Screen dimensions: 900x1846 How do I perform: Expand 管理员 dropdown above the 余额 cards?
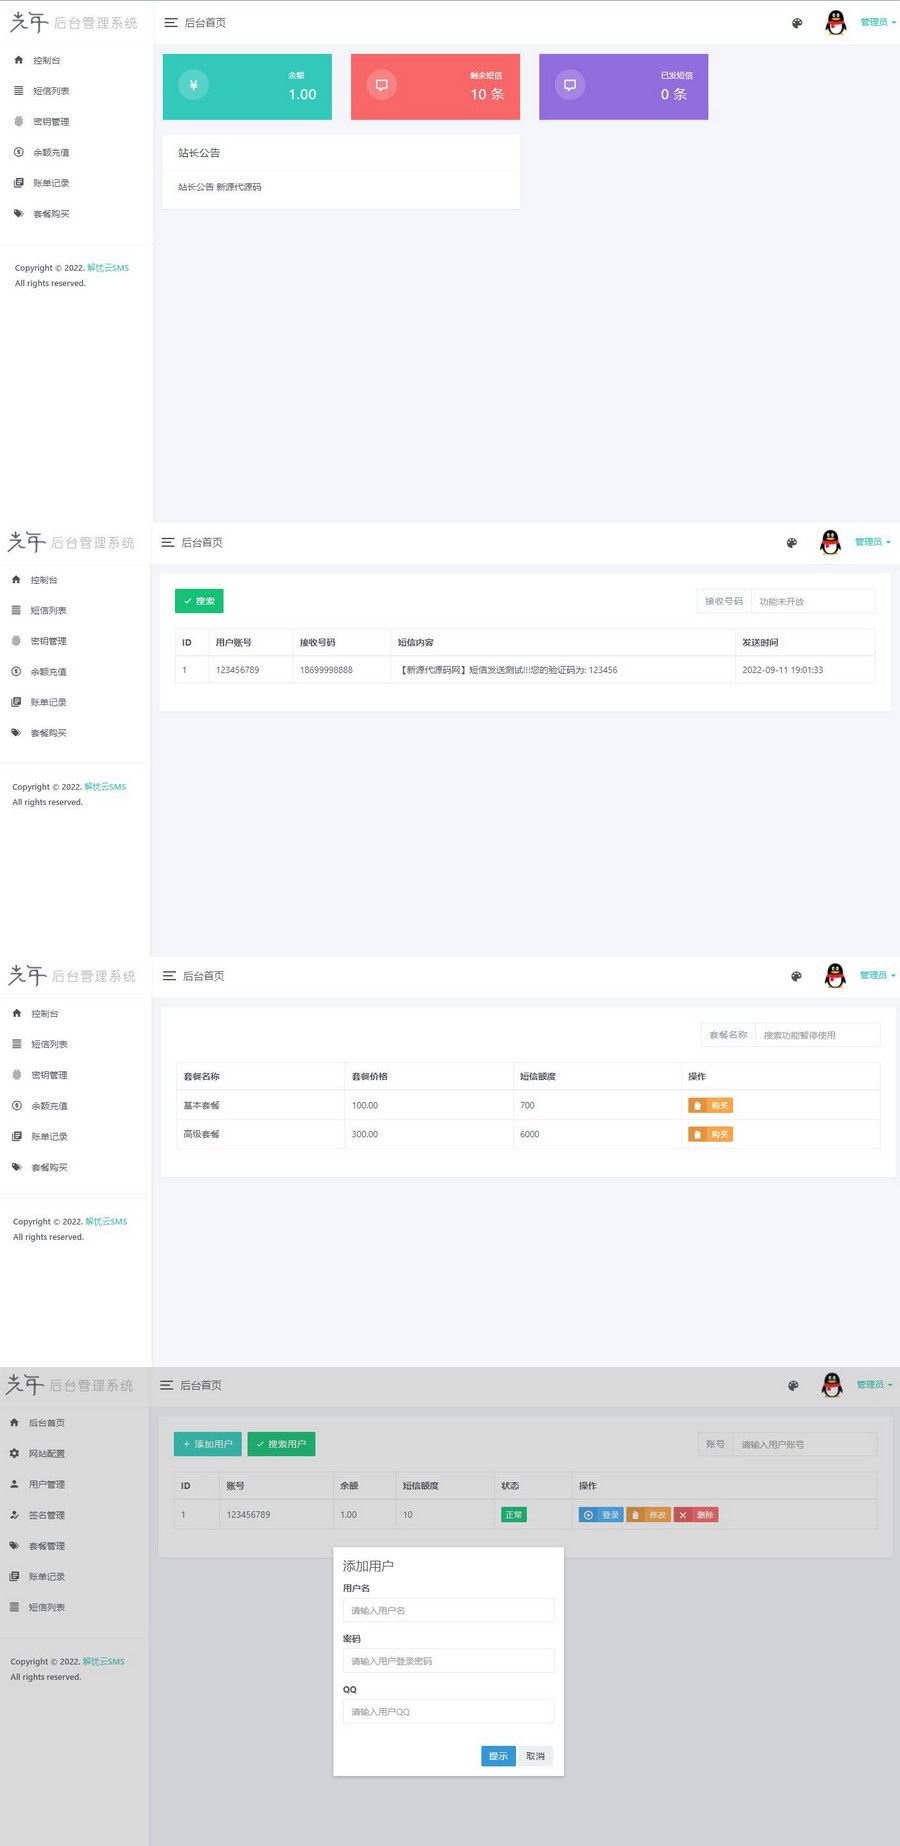click(x=876, y=22)
